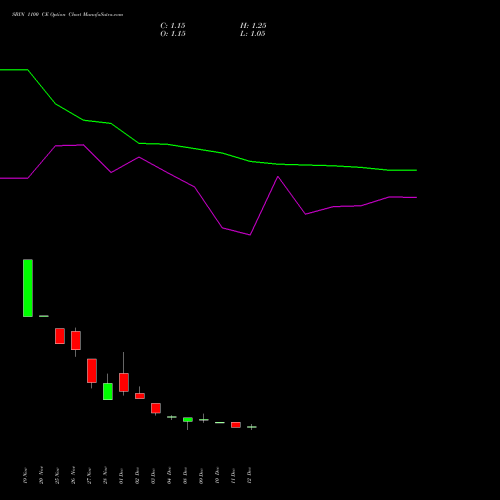This screenshot has height=500, width=500.
Task: Click the '28 Nov' date axis label
Action: click(106, 476)
